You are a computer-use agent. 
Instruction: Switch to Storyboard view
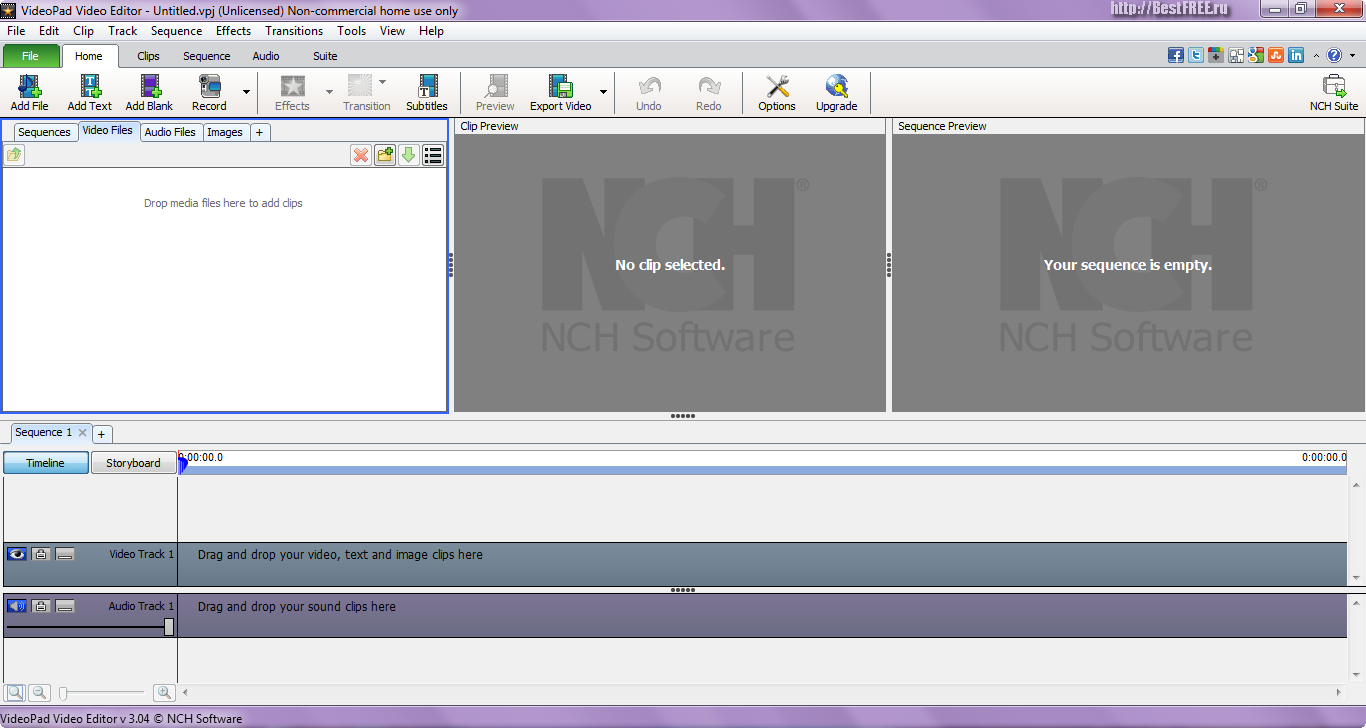click(133, 463)
